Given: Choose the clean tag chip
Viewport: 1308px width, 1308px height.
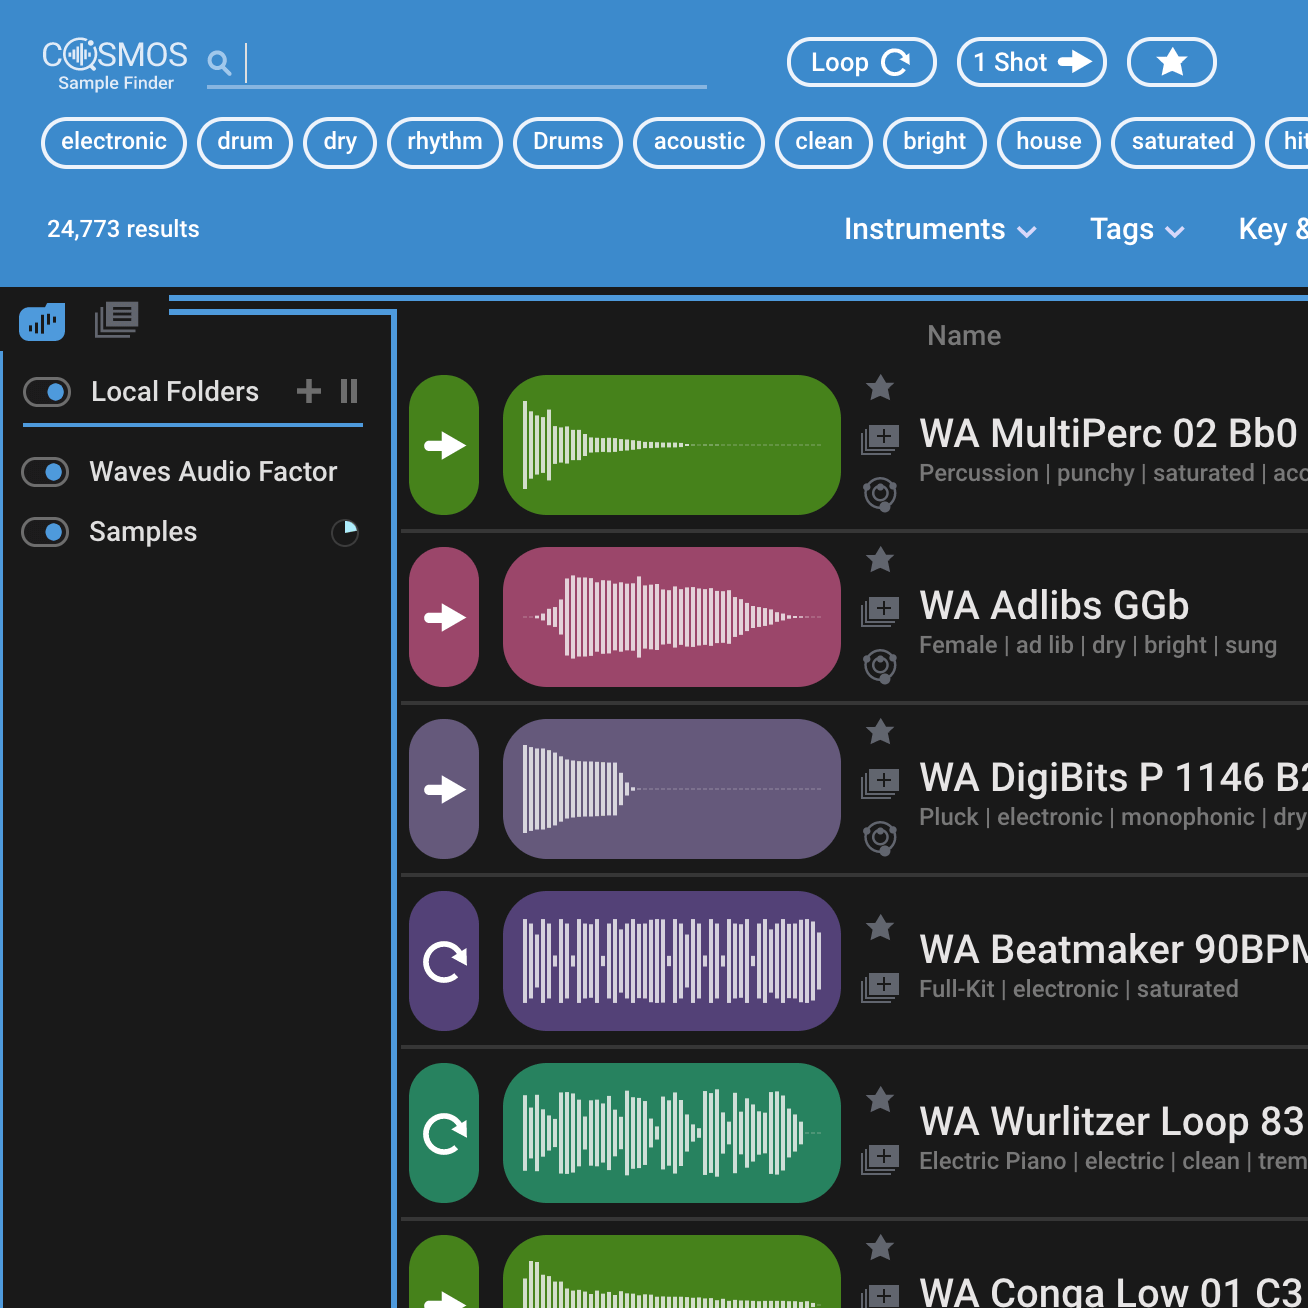Looking at the screenshot, I should pyautogui.click(x=824, y=142).
